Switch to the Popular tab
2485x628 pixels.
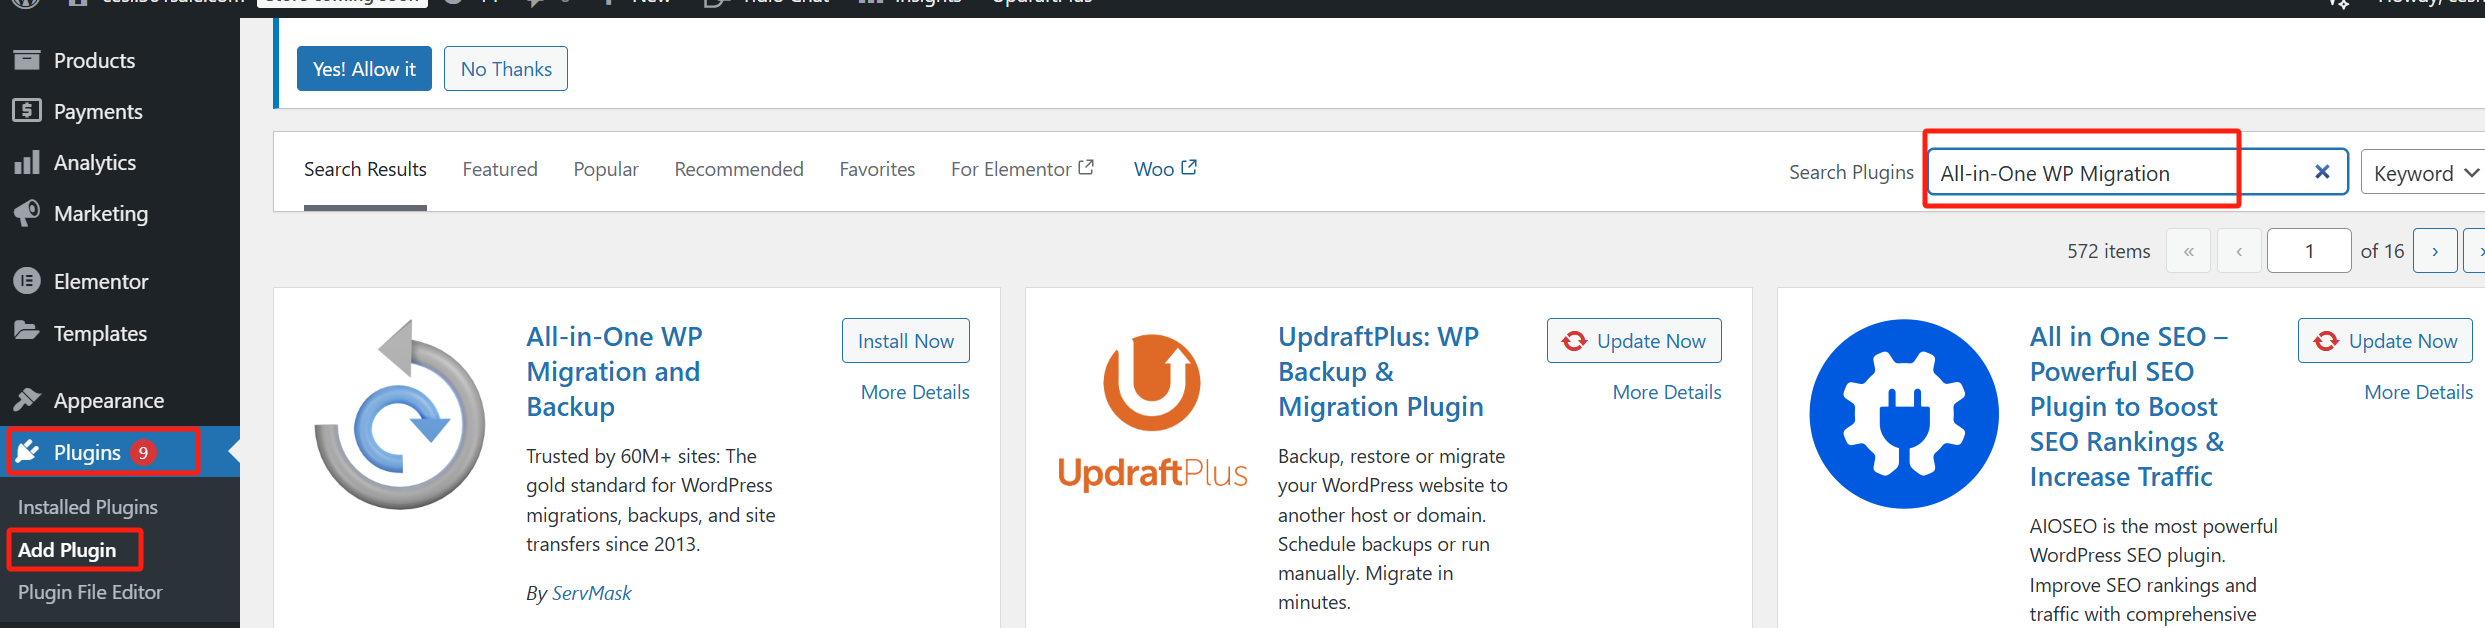pos(606,169)
